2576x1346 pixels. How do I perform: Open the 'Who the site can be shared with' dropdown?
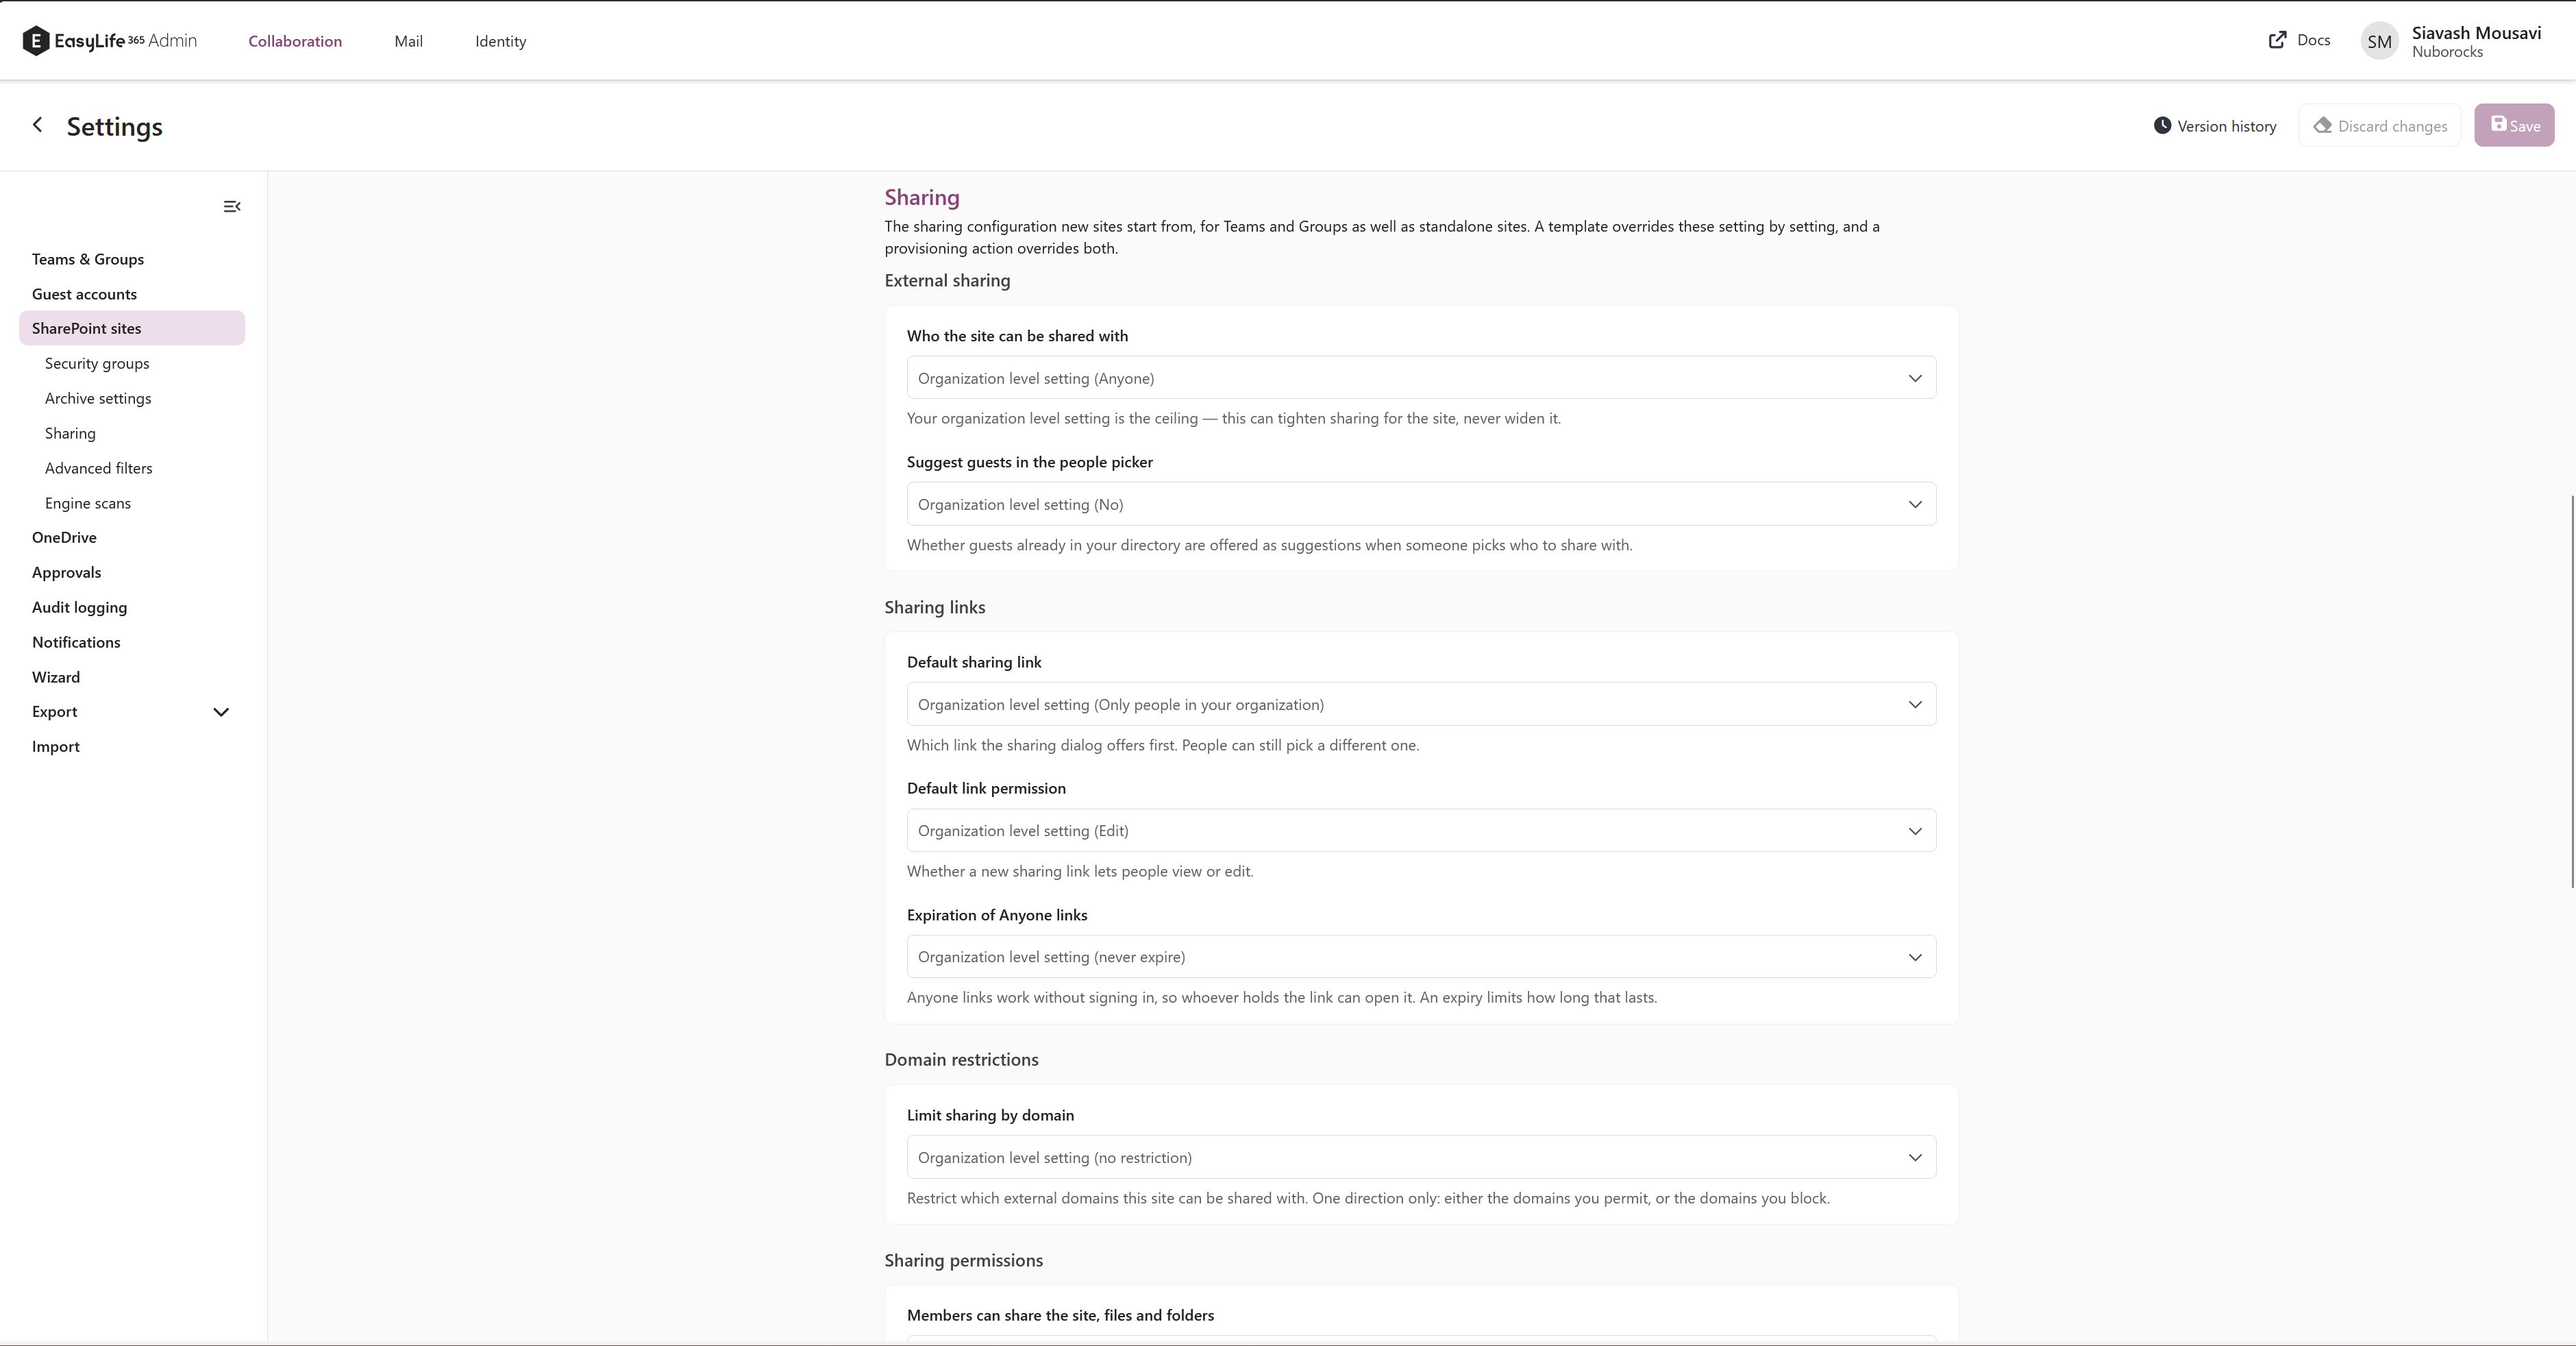tap(1421, 378)
